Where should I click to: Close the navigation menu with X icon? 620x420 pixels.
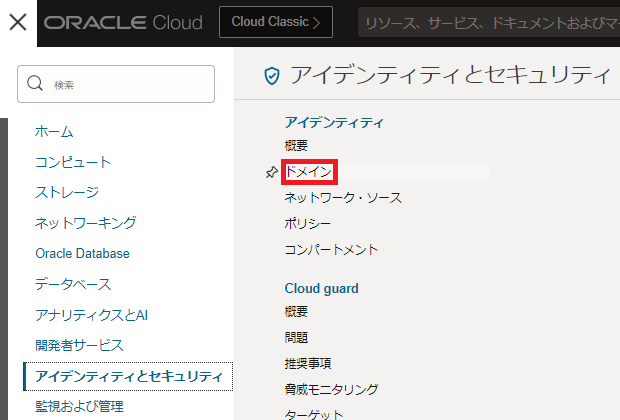pos(17,21)
